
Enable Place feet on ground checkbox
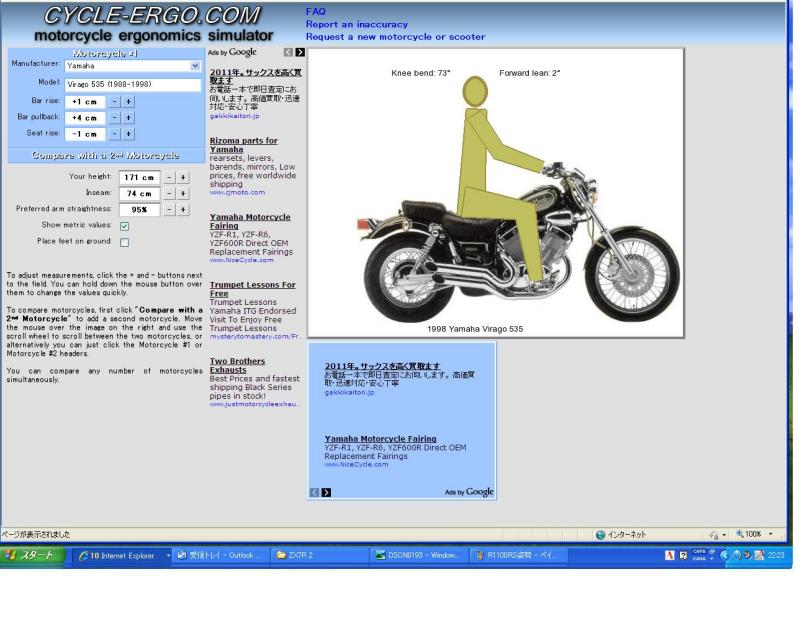coord(125,242)
